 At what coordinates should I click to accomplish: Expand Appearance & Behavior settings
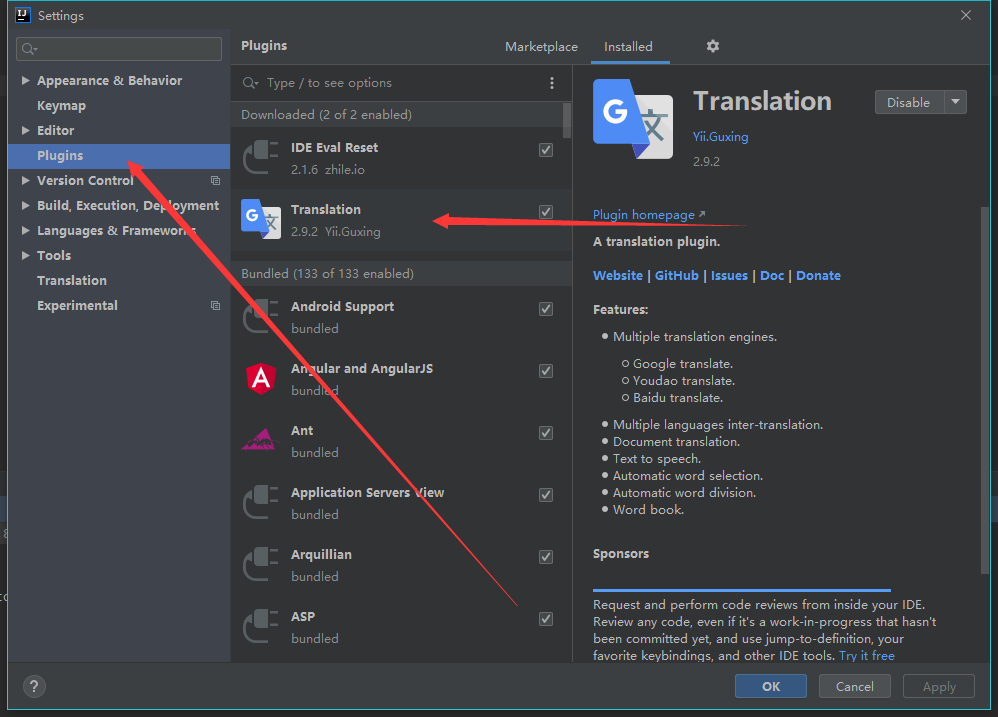25,80
